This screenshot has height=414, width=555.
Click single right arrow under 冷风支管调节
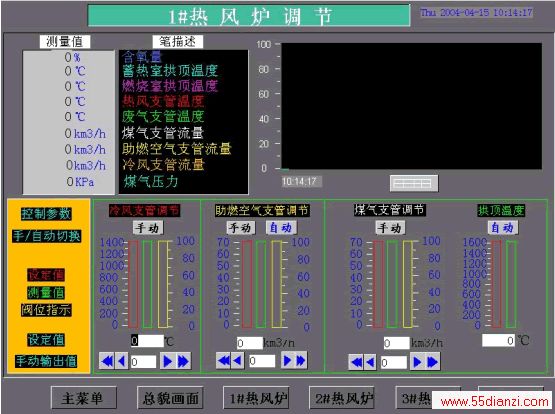click(167, 361)
